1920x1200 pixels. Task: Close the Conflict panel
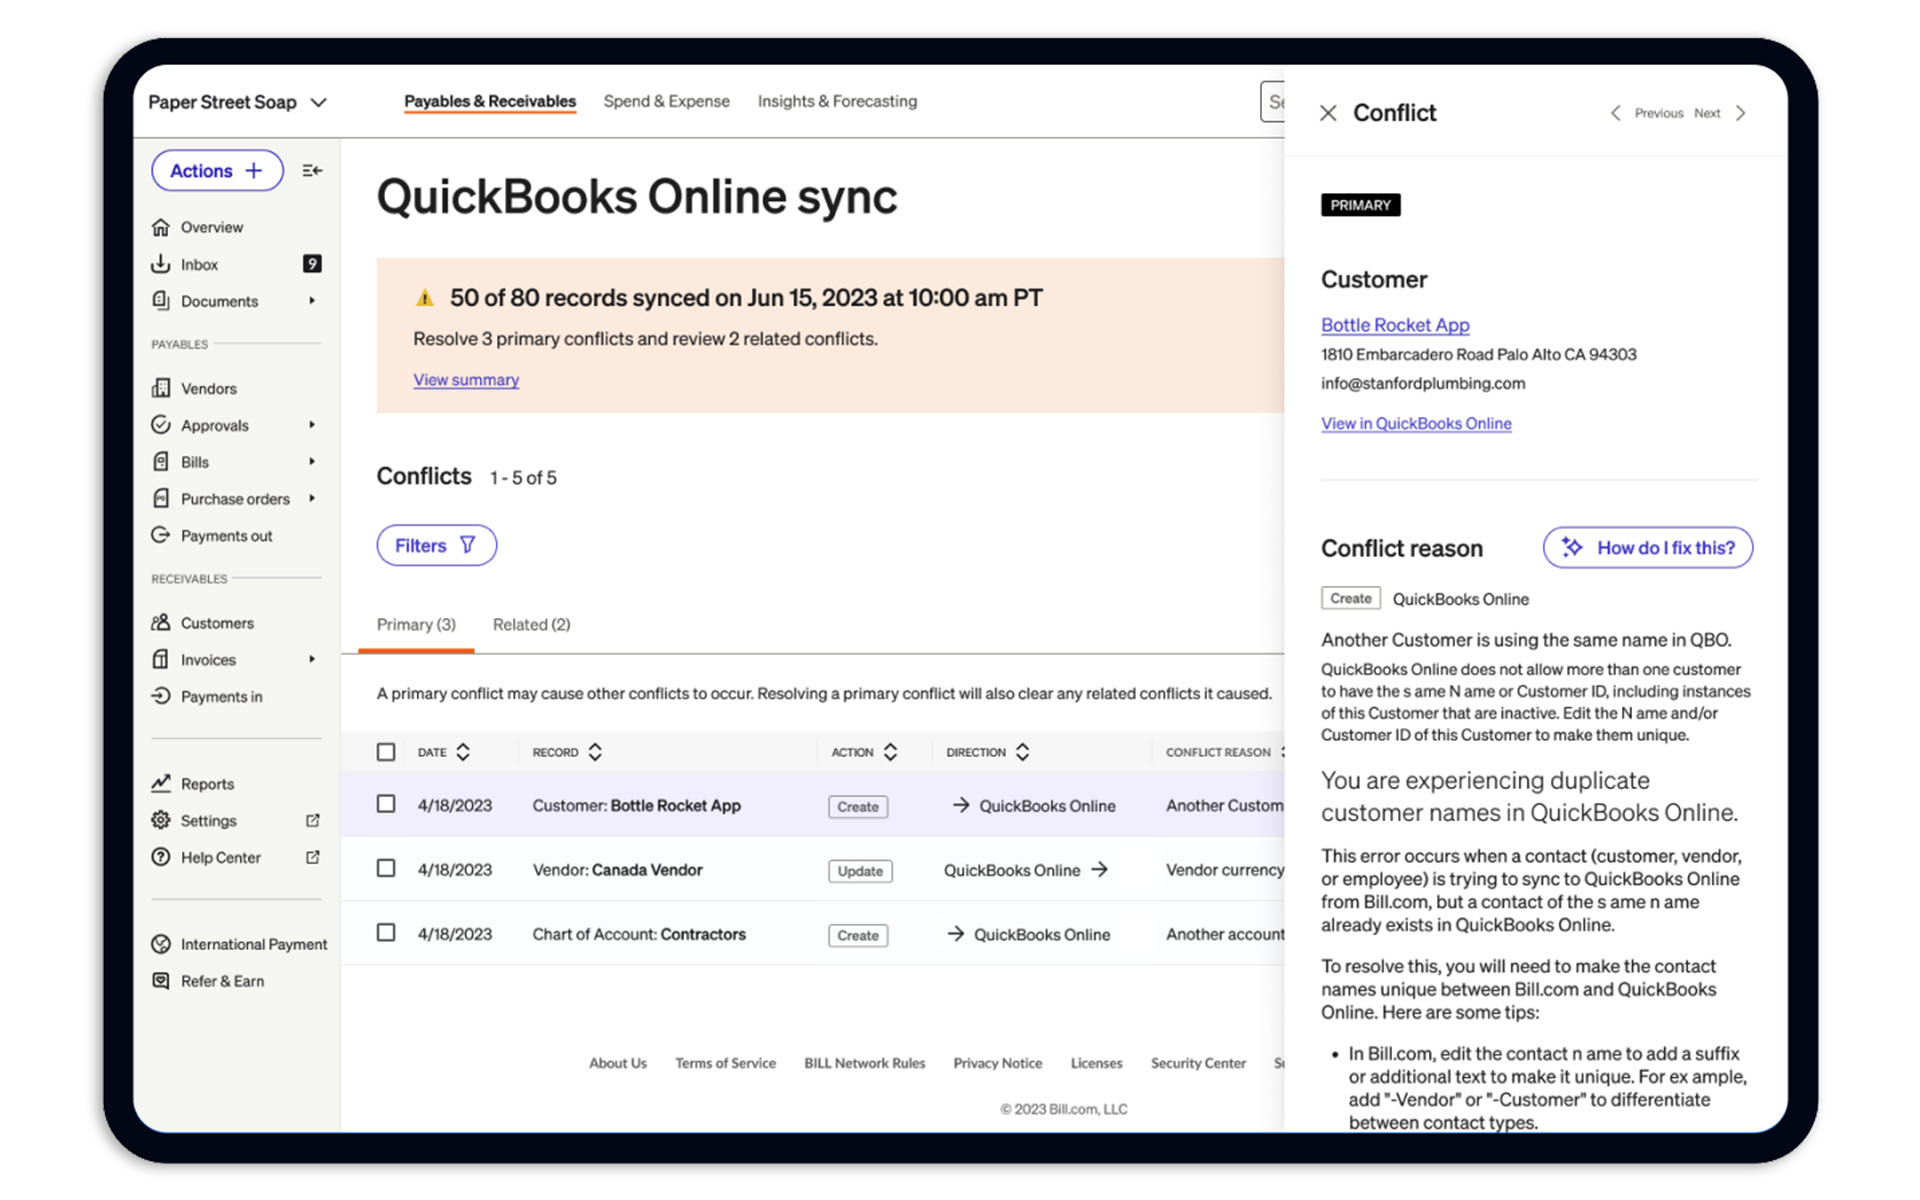click(1328, 113)
